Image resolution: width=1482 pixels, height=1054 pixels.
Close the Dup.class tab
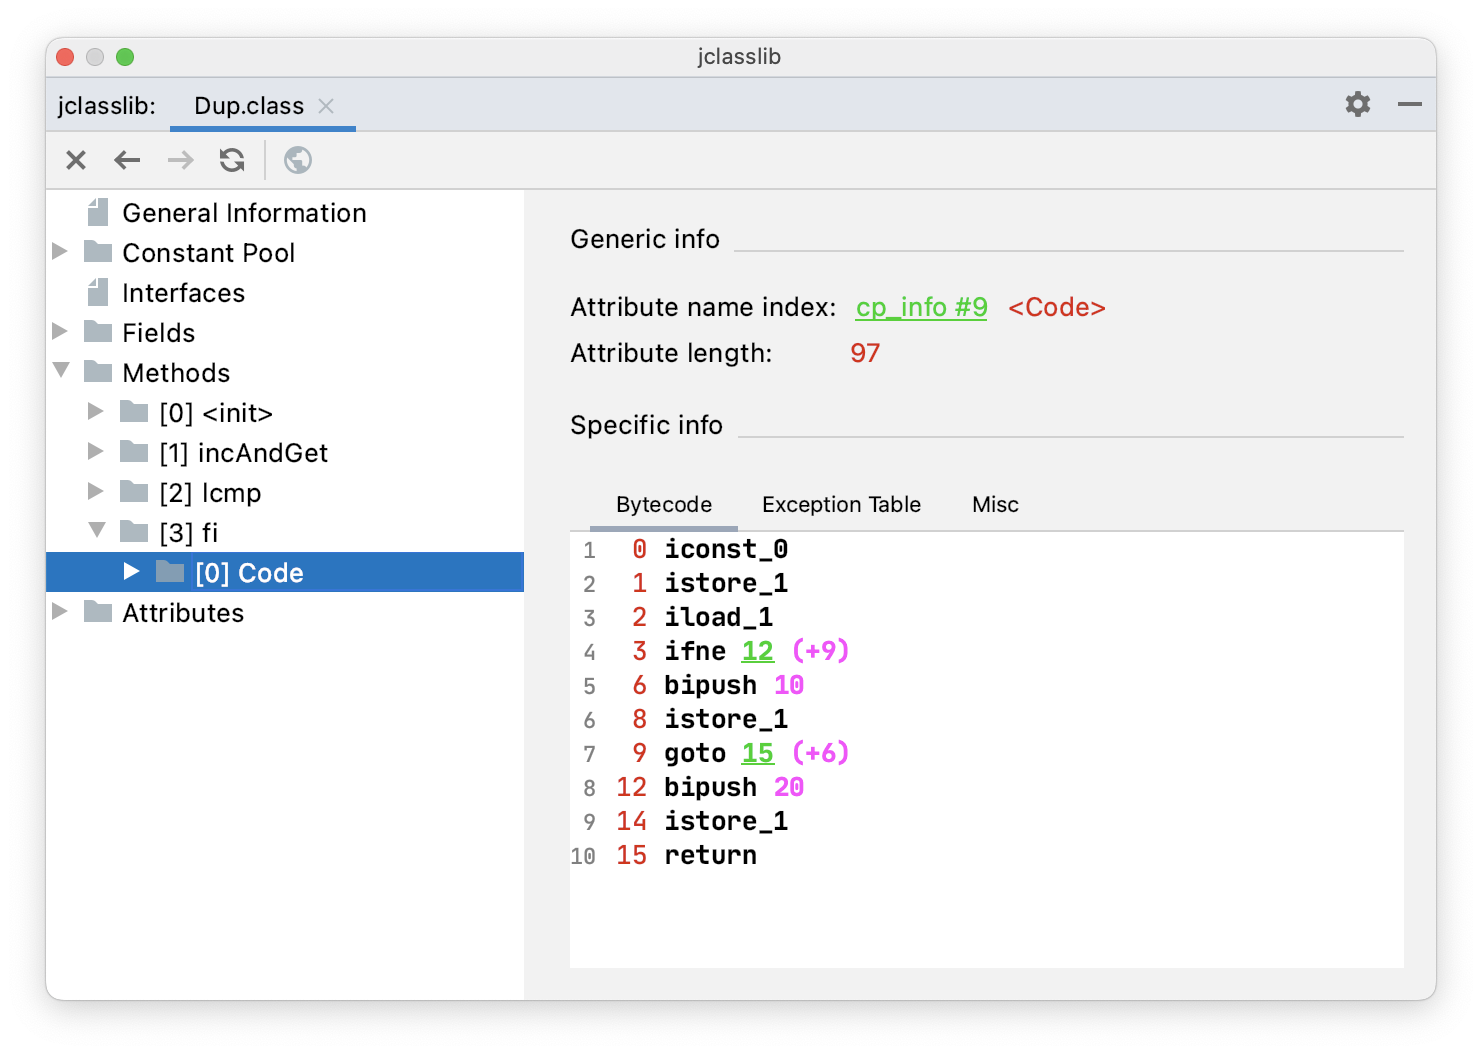pos(326,106)
